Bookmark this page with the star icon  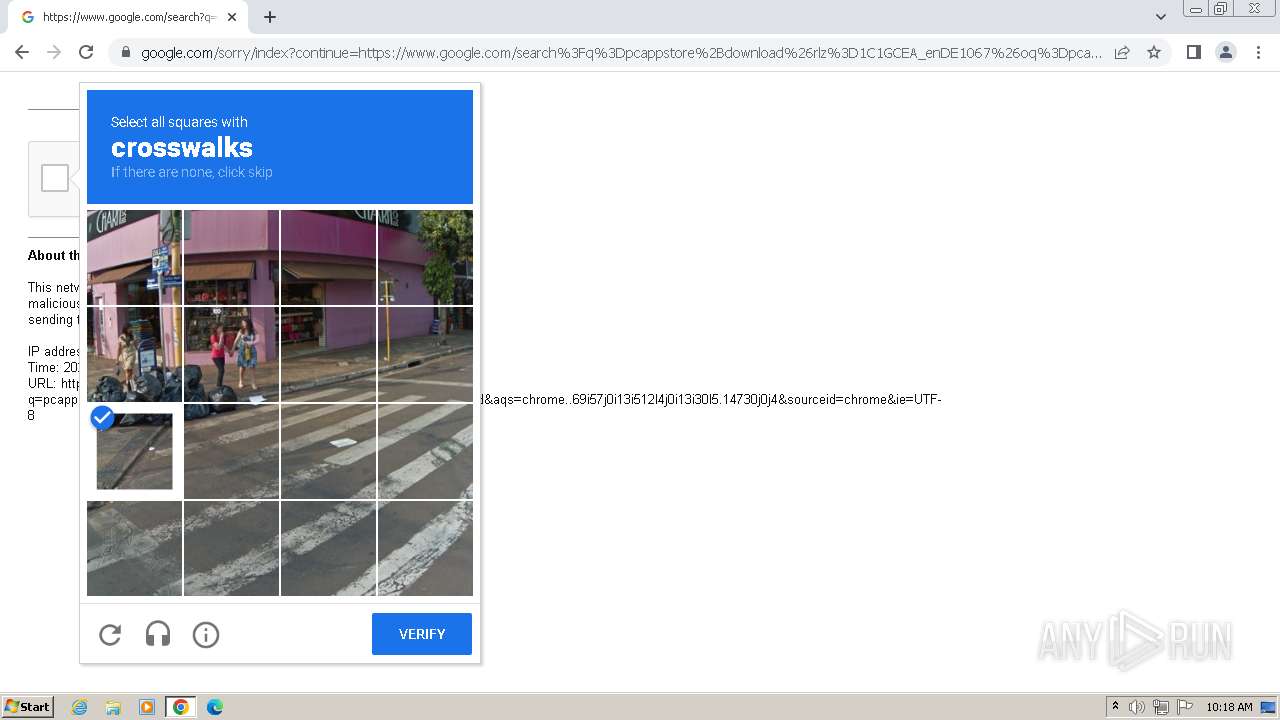(1154, 52)
